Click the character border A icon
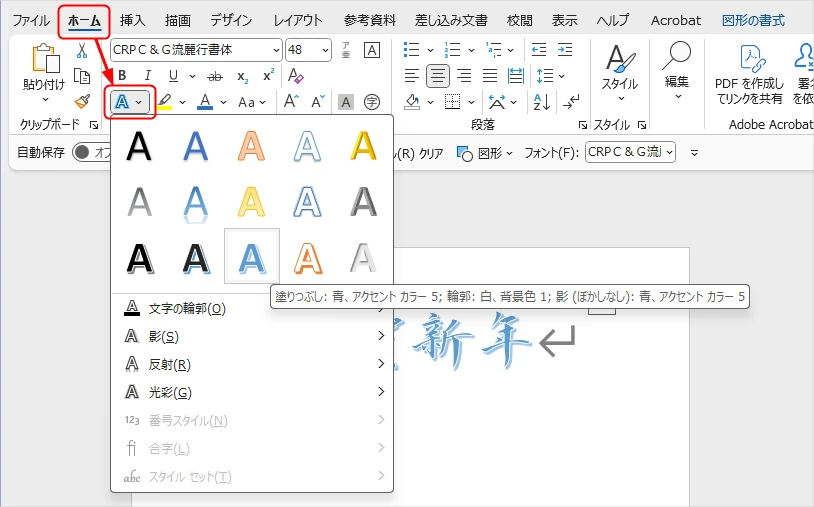This screenshot has height=507, width=814. tap(372, 50)
